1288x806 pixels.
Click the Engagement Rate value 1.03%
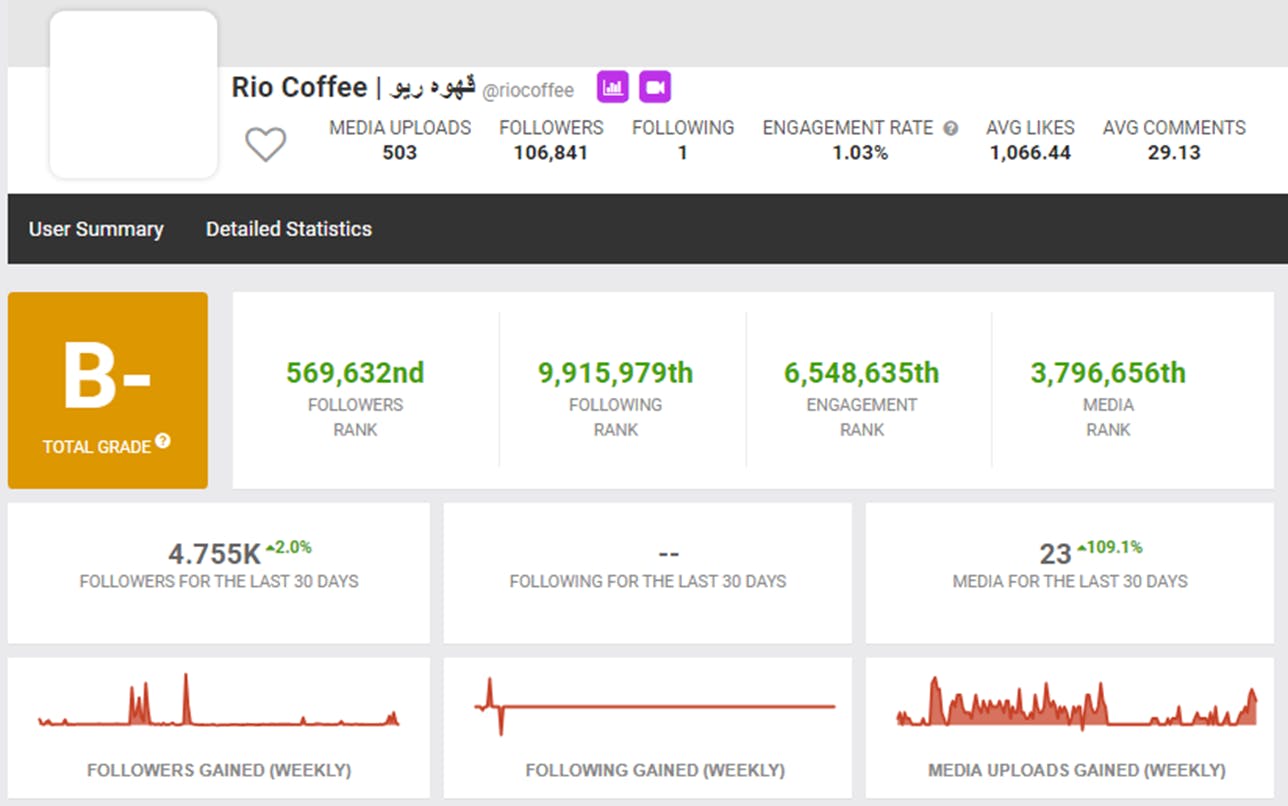[860, 153]
